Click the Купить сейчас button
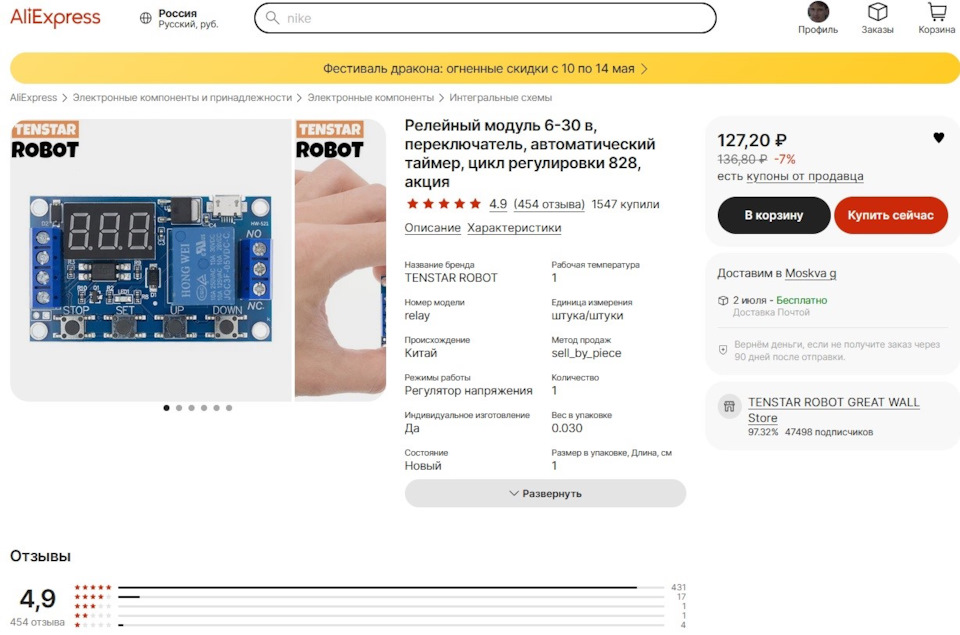This screenshot has width=960, height=635. [x=891, y=215]
